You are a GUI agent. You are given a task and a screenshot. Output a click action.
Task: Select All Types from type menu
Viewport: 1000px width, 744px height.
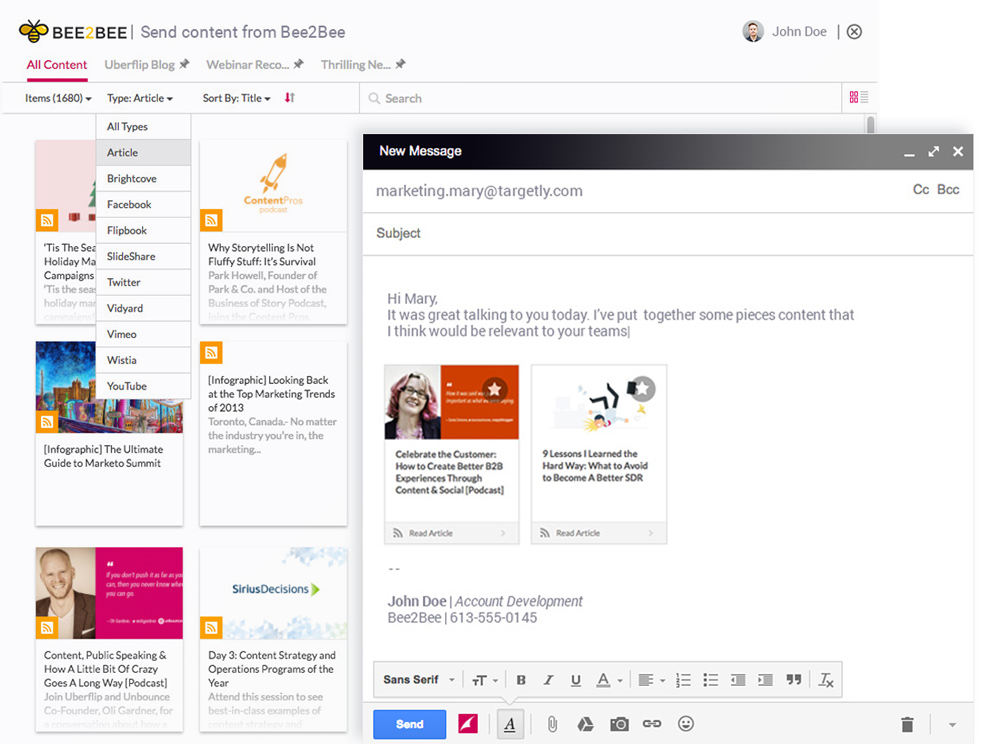pos(143,127)
